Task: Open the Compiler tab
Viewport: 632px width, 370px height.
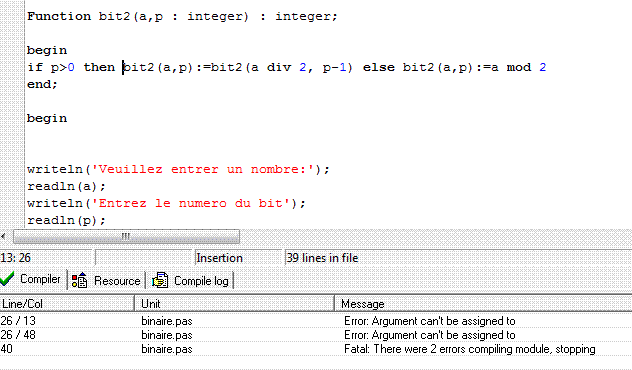Action: coord(33,279)
